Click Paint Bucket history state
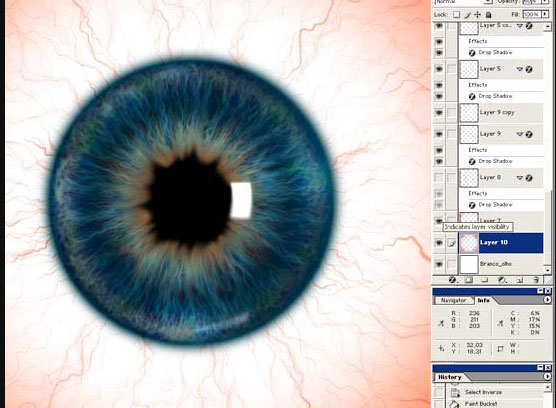The height and width of the screenshot is (408, 556). 481,404
